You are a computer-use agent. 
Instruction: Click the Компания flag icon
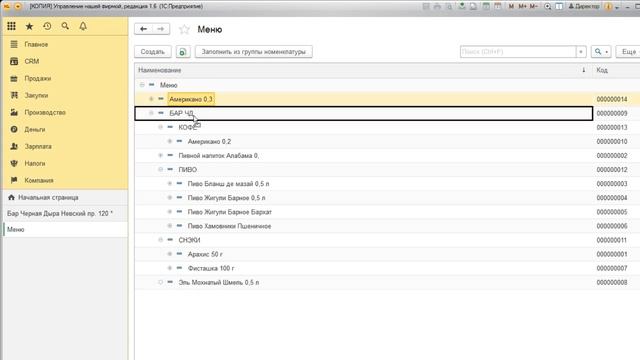click(14, 180)
